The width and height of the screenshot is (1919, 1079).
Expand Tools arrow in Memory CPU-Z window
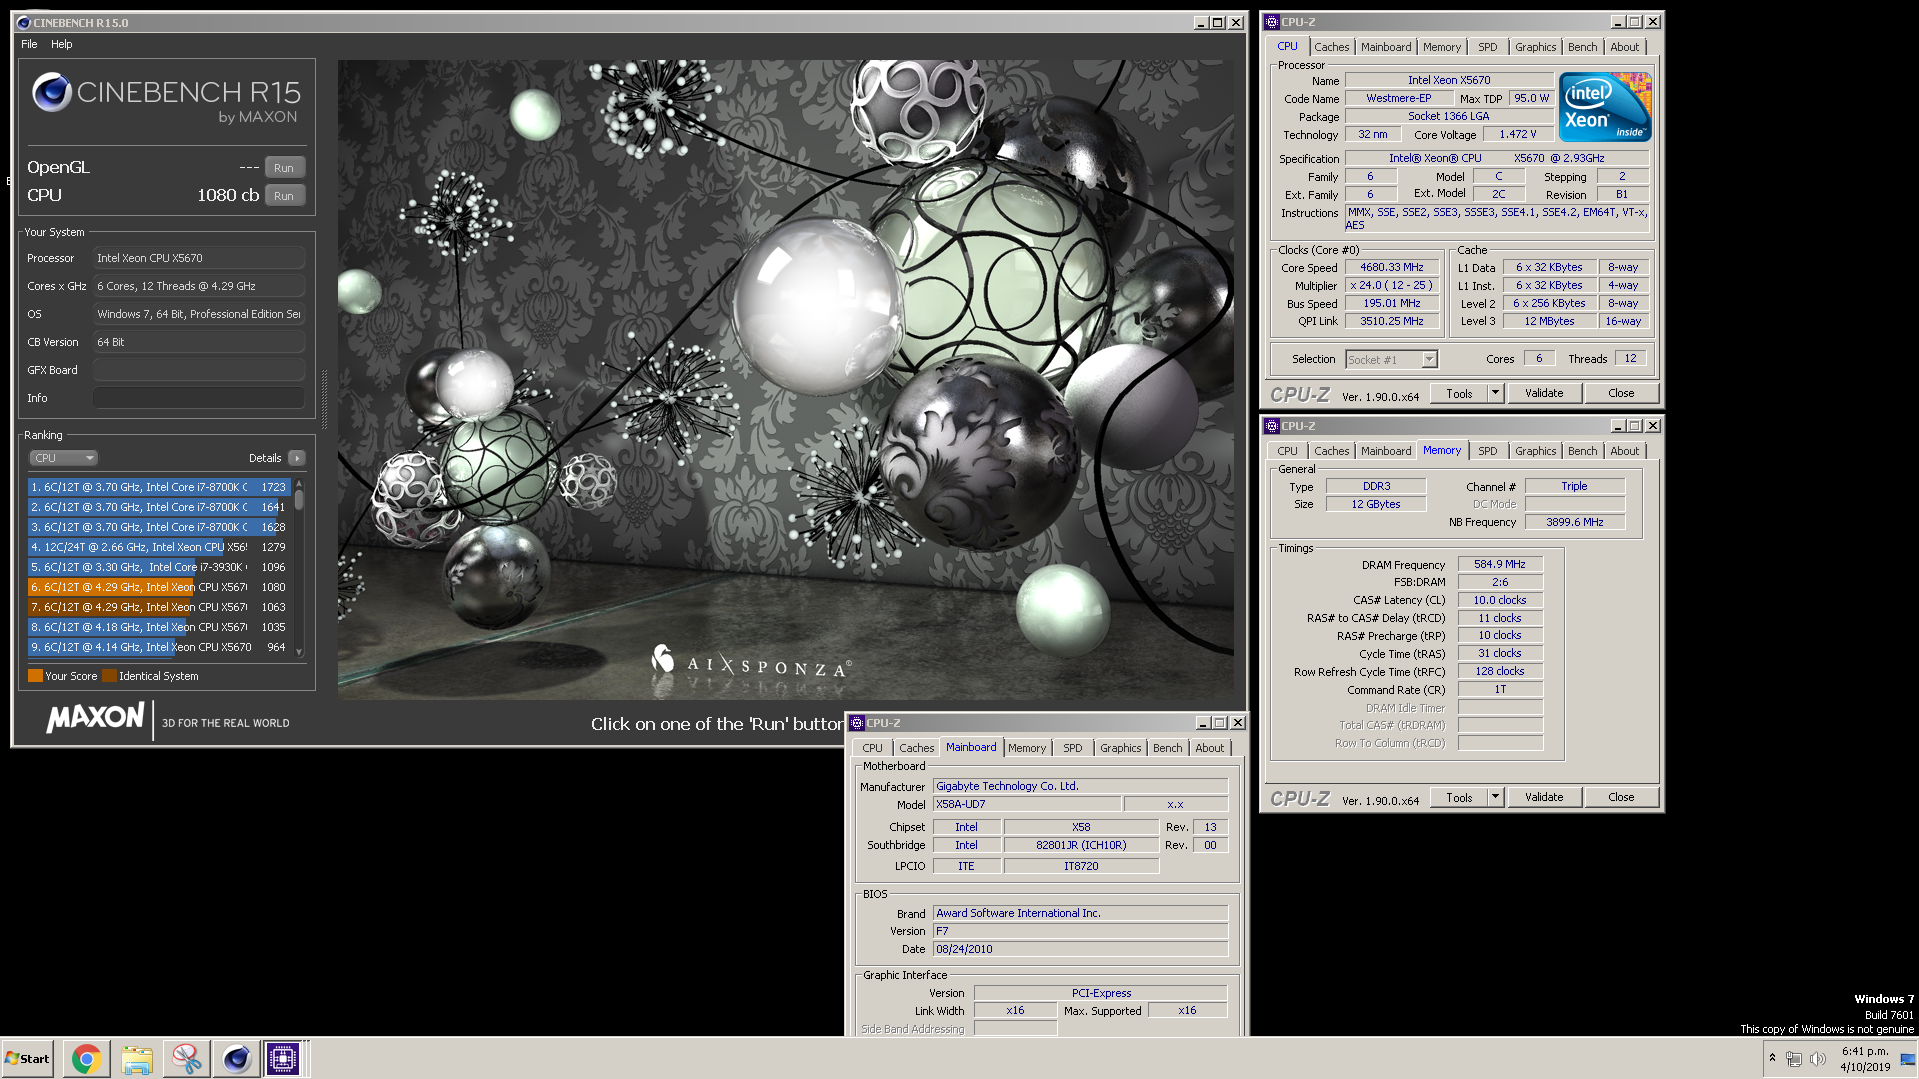click(1495, 798)
